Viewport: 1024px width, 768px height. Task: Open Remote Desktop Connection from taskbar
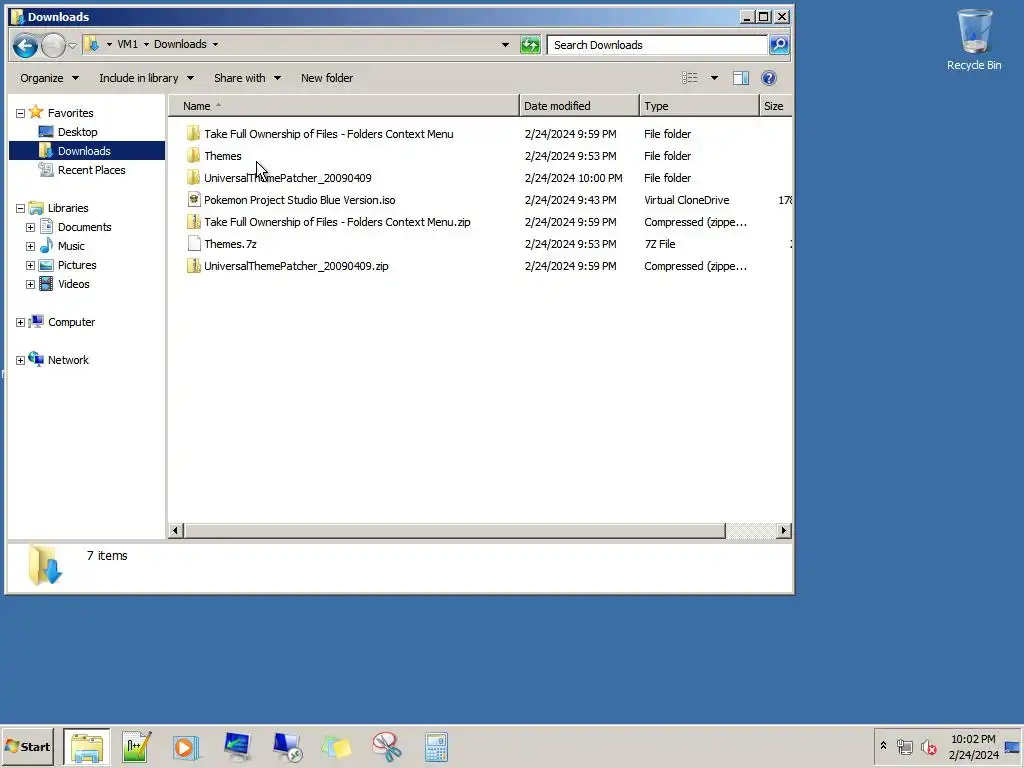click(287, 747)
